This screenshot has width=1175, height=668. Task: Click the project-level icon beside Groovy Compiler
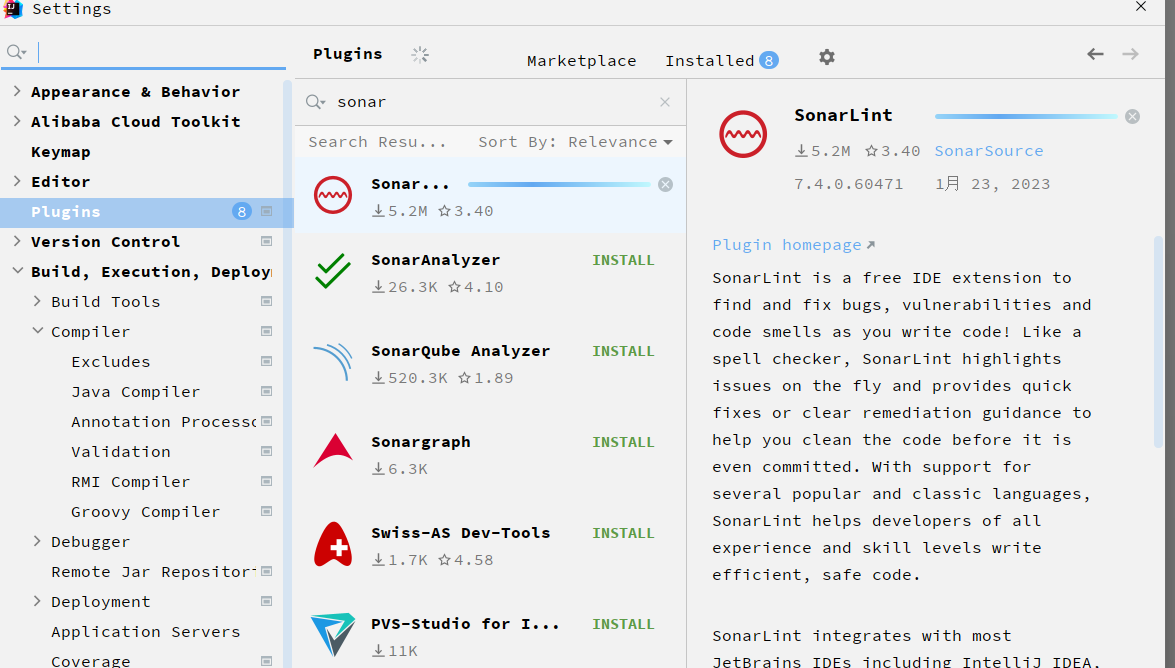(x=266, y=511)
